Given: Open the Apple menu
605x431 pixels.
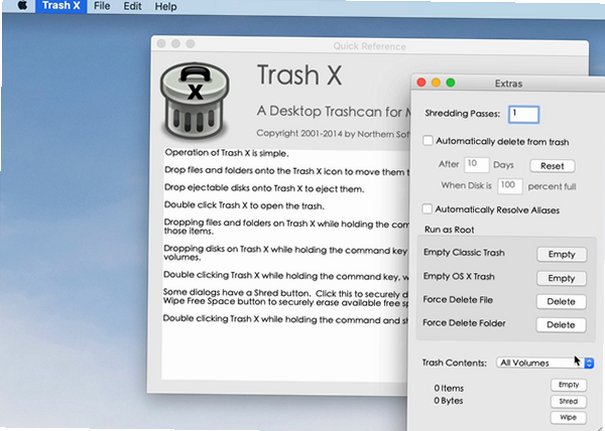Looking at the screenshot, I should coord(22,6).
